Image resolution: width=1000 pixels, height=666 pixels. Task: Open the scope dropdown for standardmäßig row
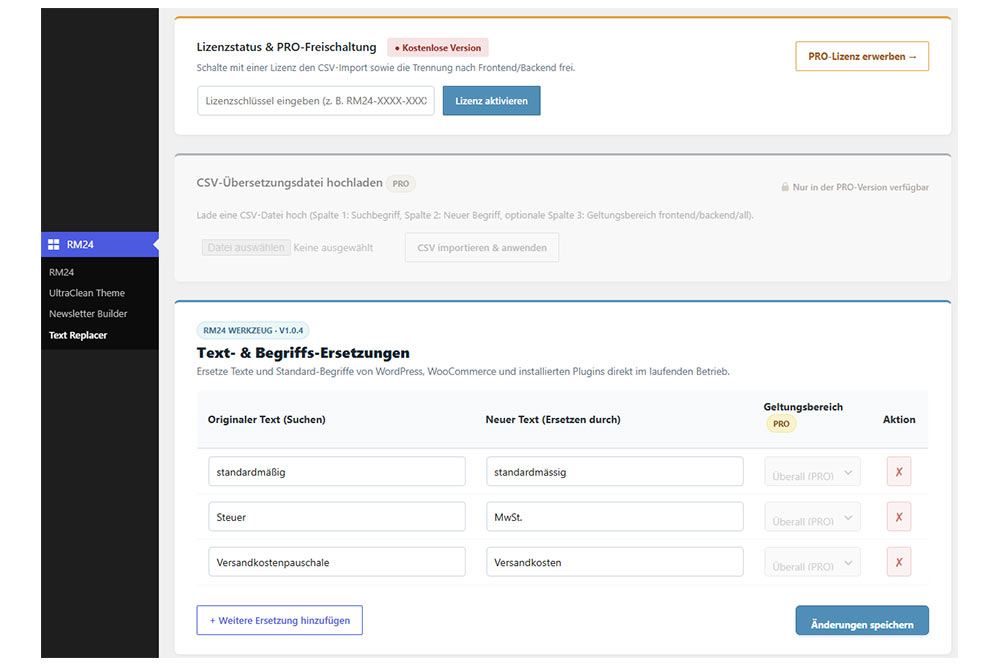click(812, 472)
